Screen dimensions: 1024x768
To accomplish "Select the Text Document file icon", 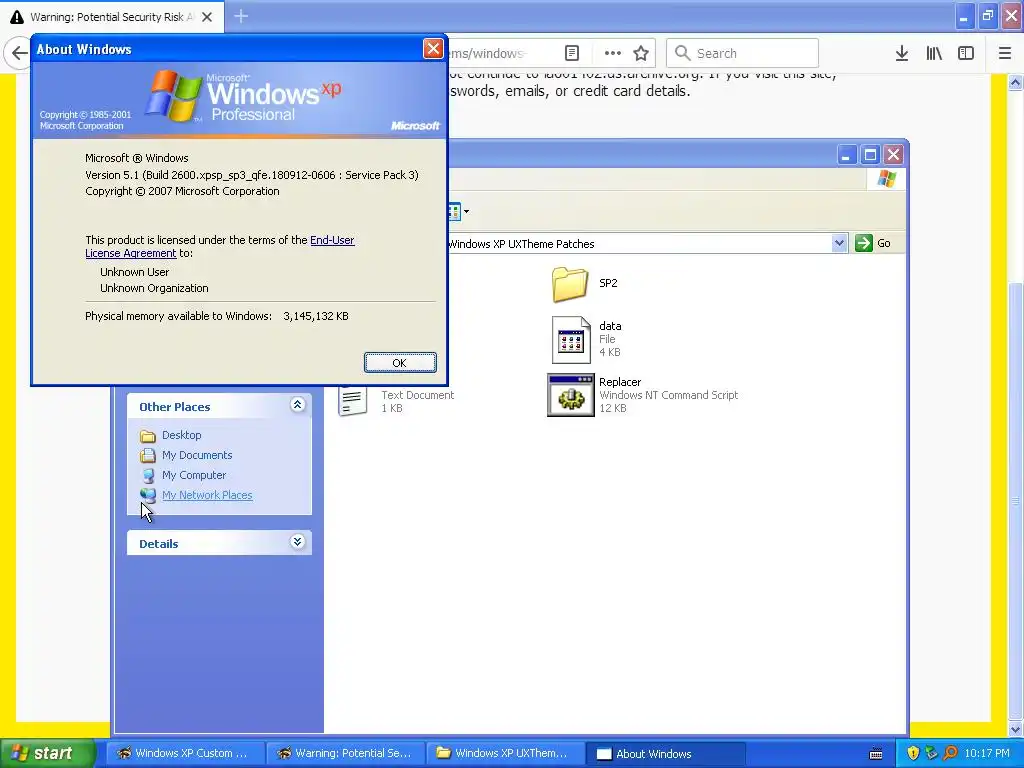I will 353,400.
